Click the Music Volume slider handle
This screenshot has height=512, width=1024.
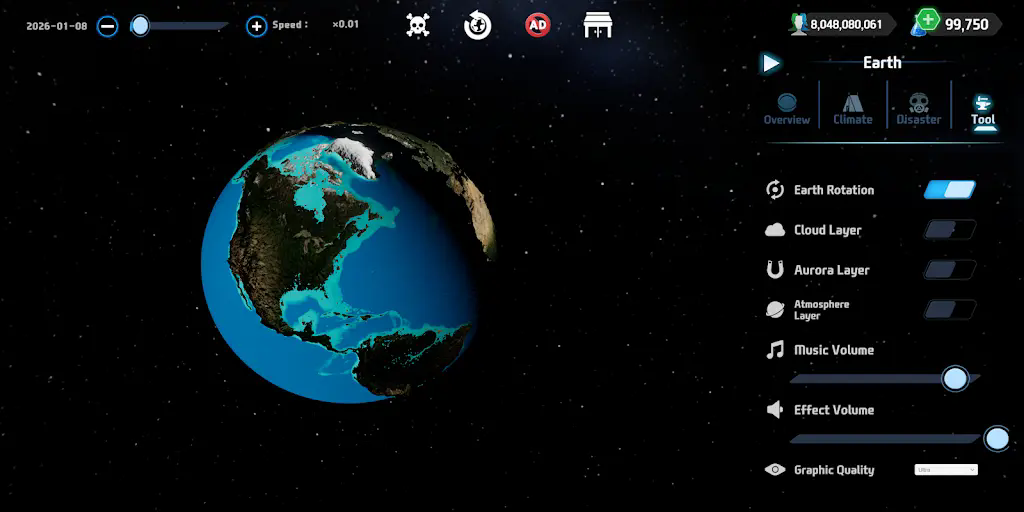(956, 378)
